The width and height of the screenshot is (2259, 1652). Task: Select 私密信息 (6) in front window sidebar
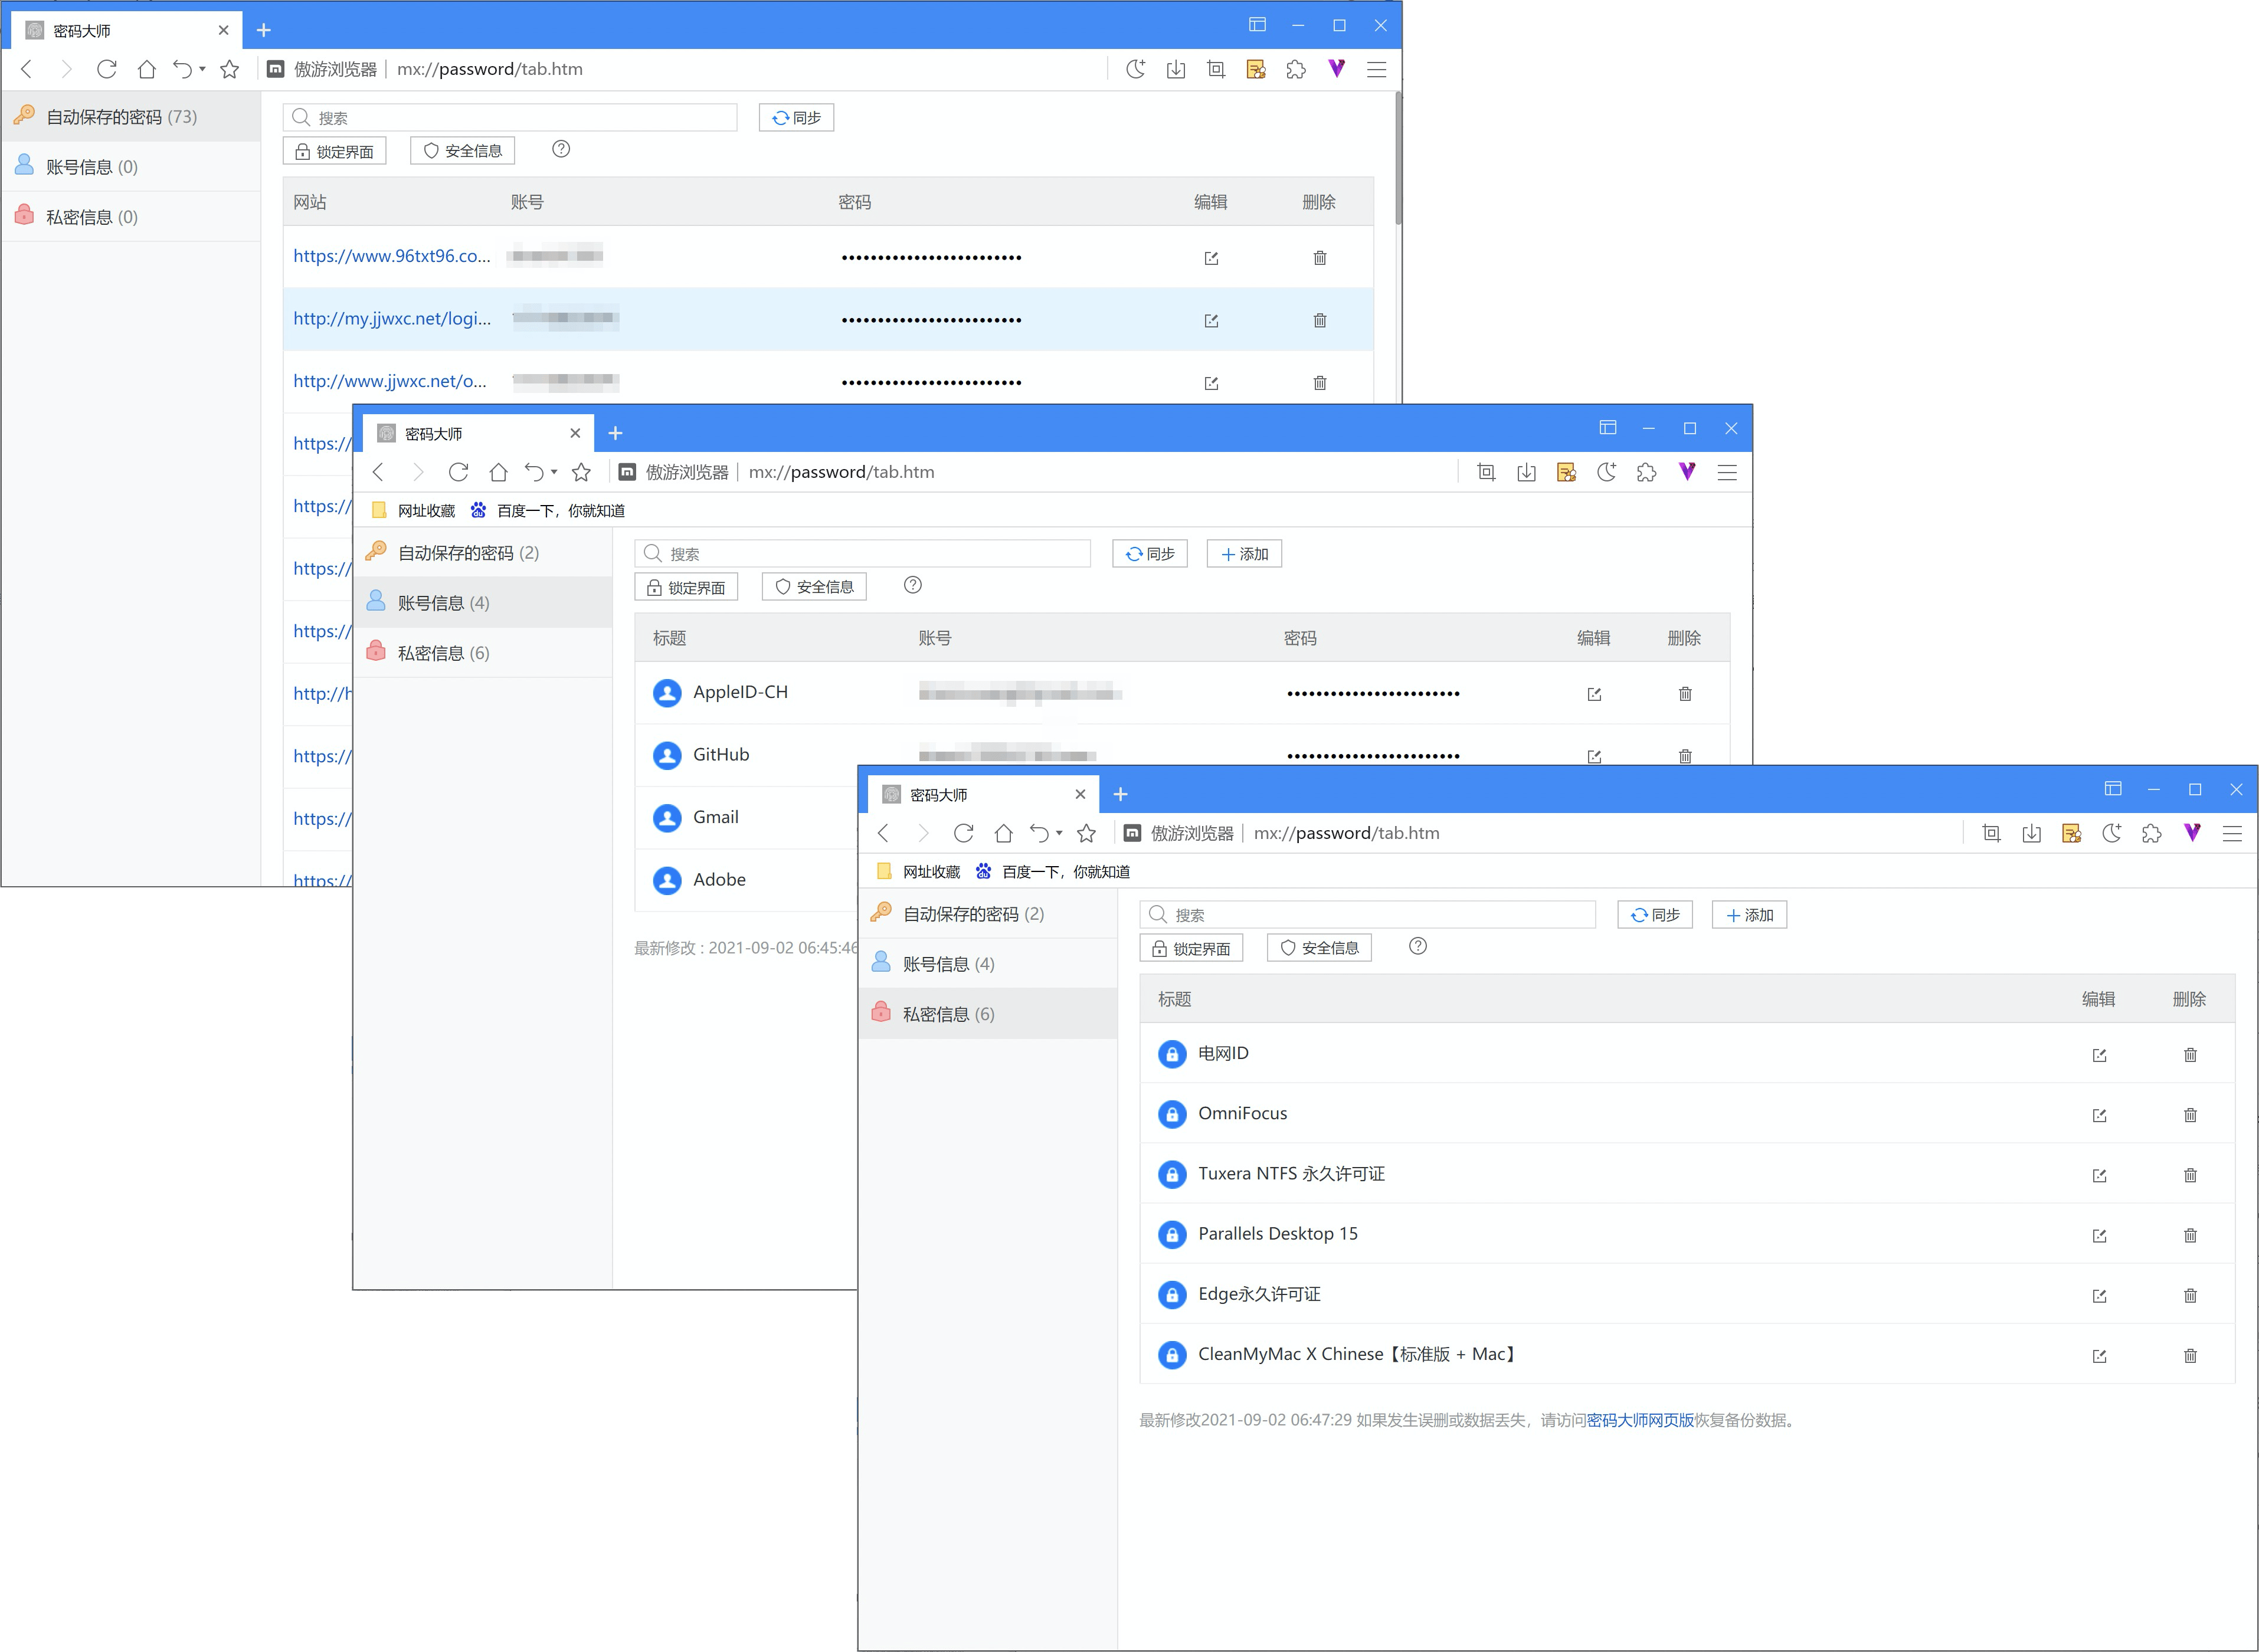pyautogui.click(x=988, y=1014)
